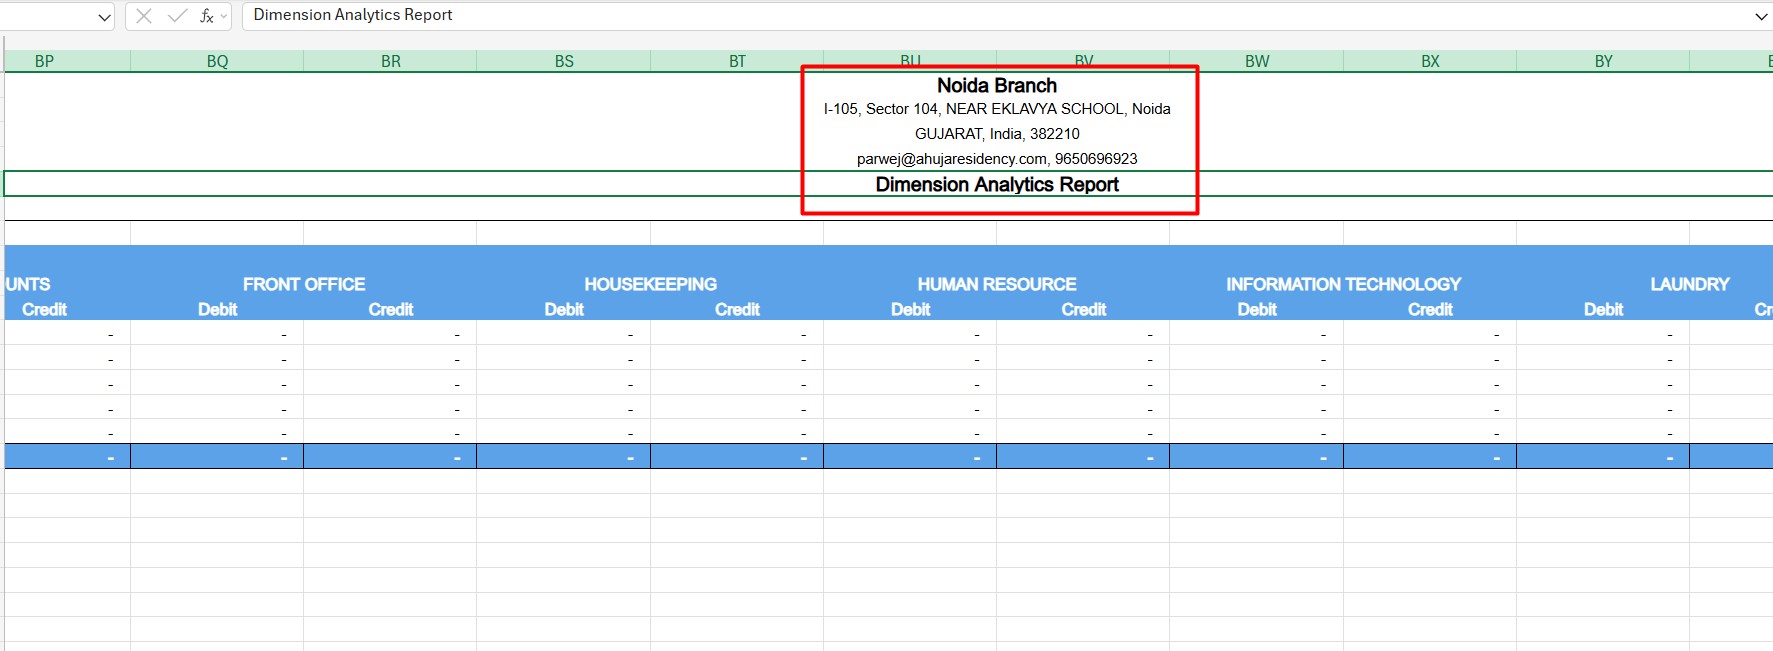
Task: Click the FRONT OFFICE group header
Action: pyautogui.click(x=304, y=284)
